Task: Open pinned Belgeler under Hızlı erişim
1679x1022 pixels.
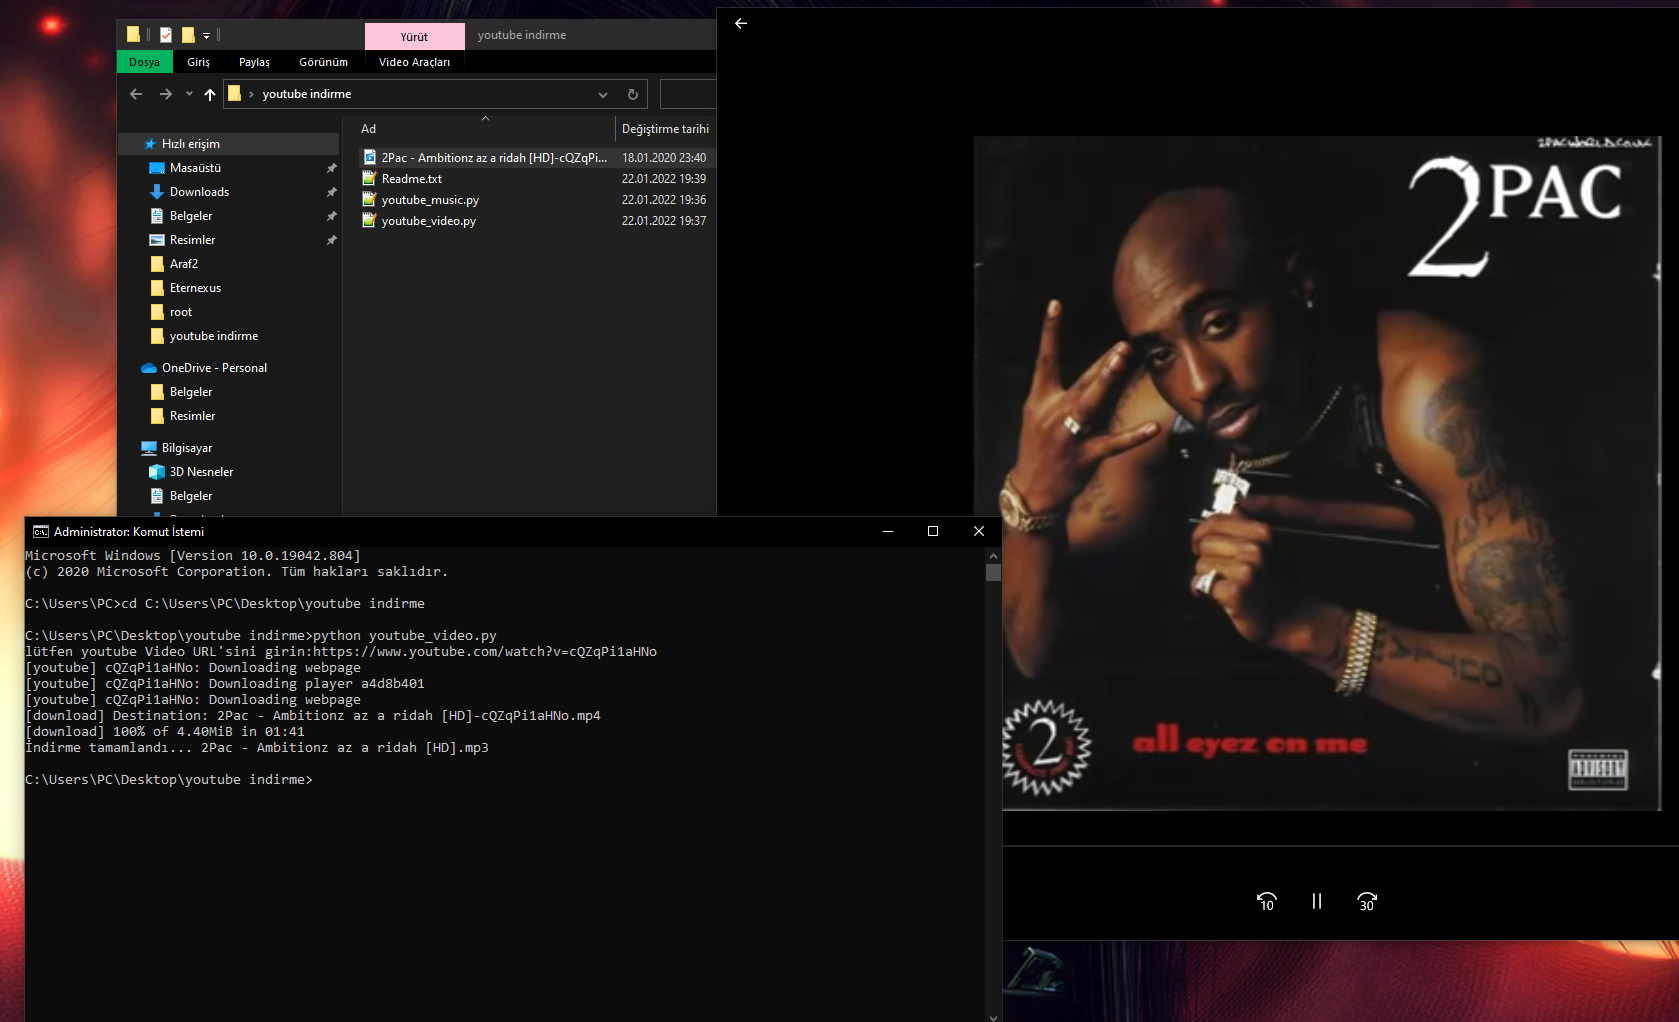Action: pyautogui.click(x=191, y=216)
